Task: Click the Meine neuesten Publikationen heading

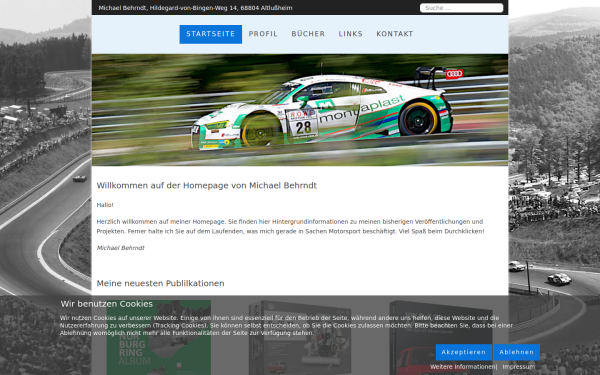Action: pyautogui.click(x=160, y=284)
